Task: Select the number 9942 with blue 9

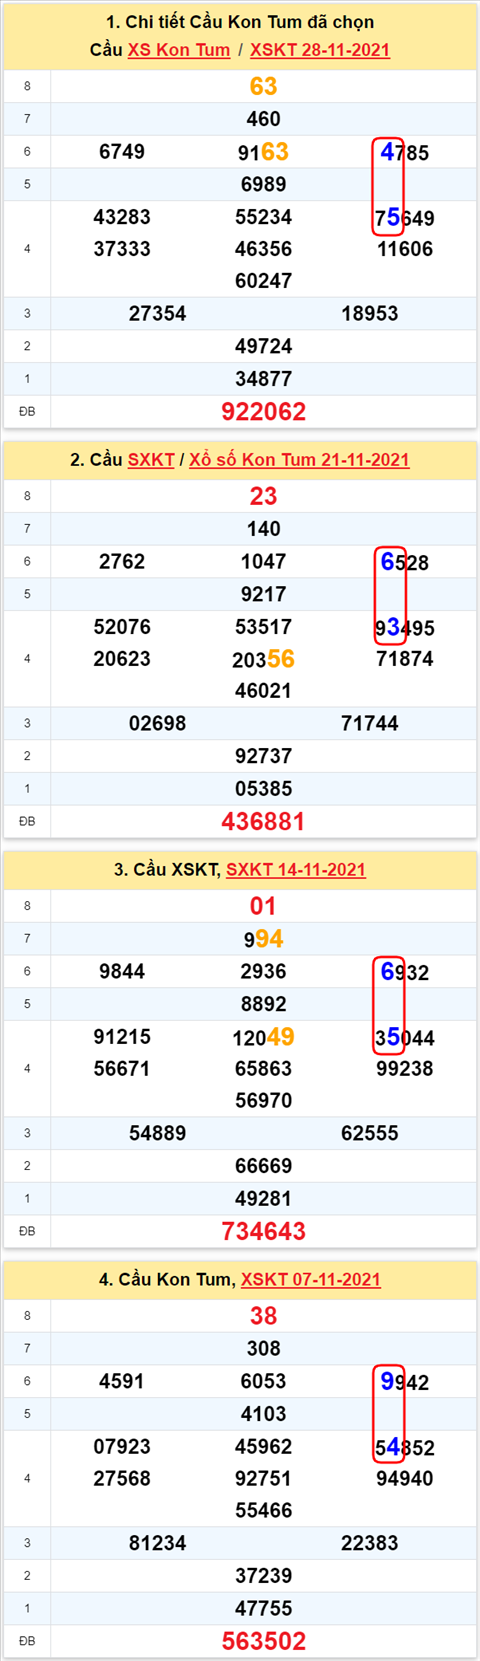Action: (x=405, y=1383)
